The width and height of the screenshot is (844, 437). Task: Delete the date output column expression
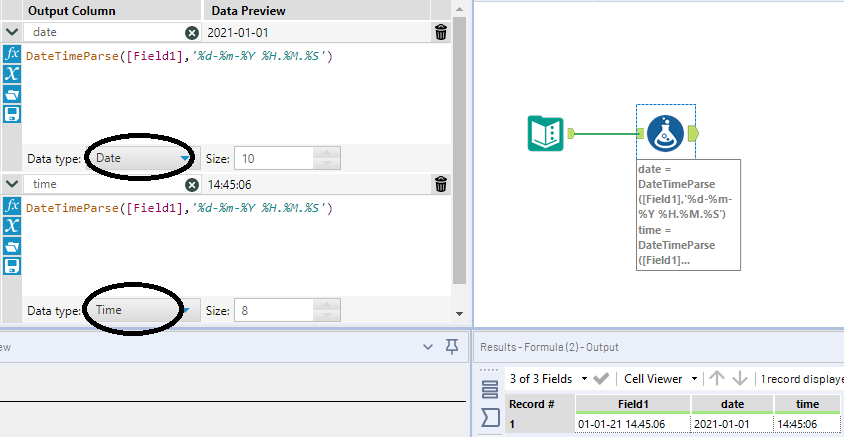441,33
